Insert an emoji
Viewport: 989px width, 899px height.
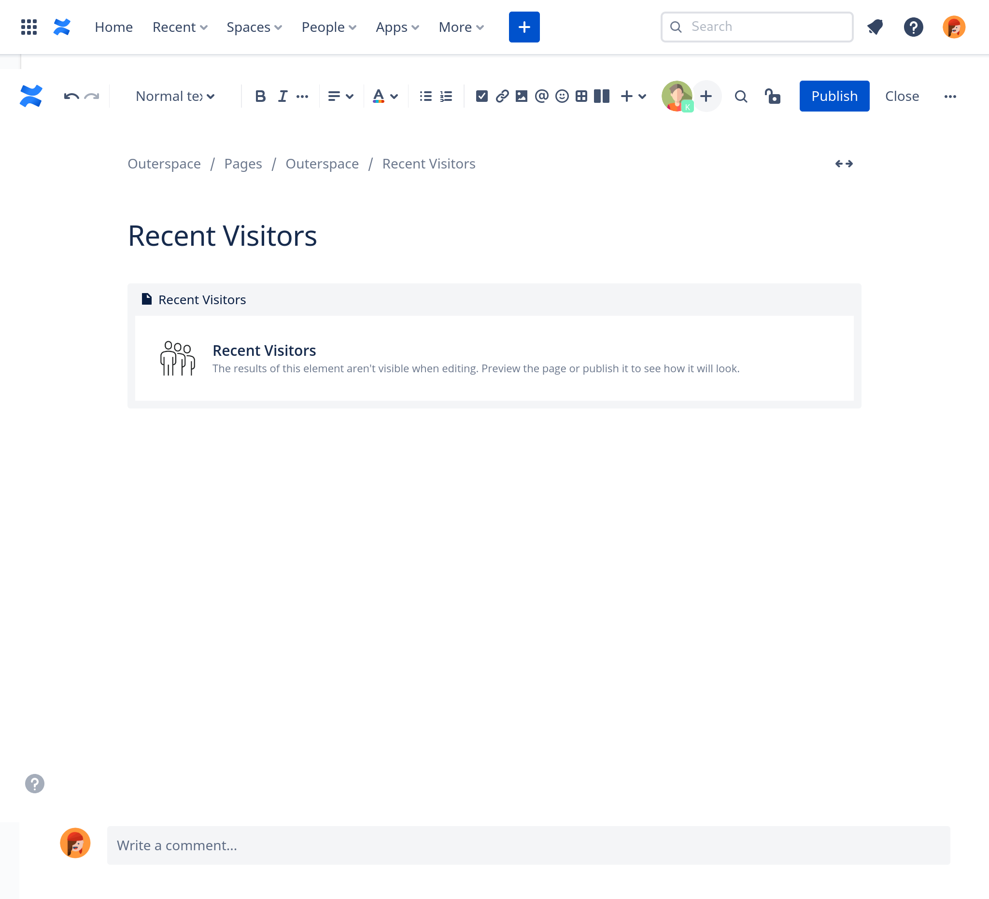(562, 96)
